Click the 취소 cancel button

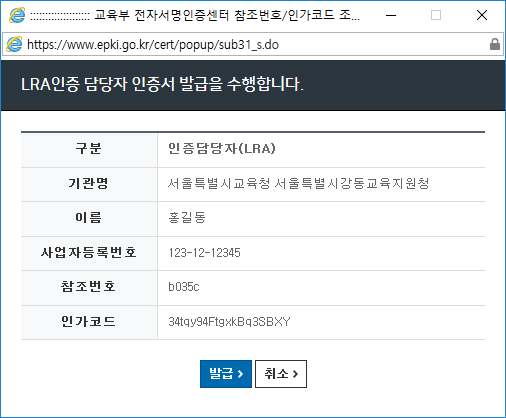coord(281,374)
